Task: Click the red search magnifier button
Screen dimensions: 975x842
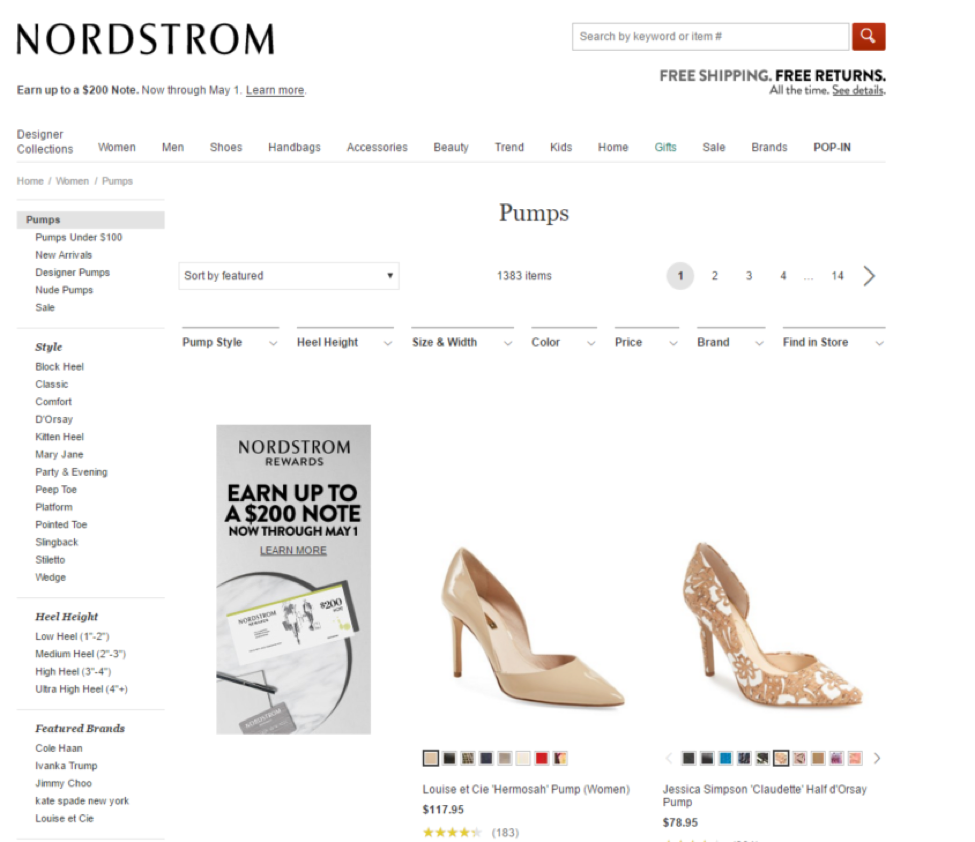Action: (868, 36)
